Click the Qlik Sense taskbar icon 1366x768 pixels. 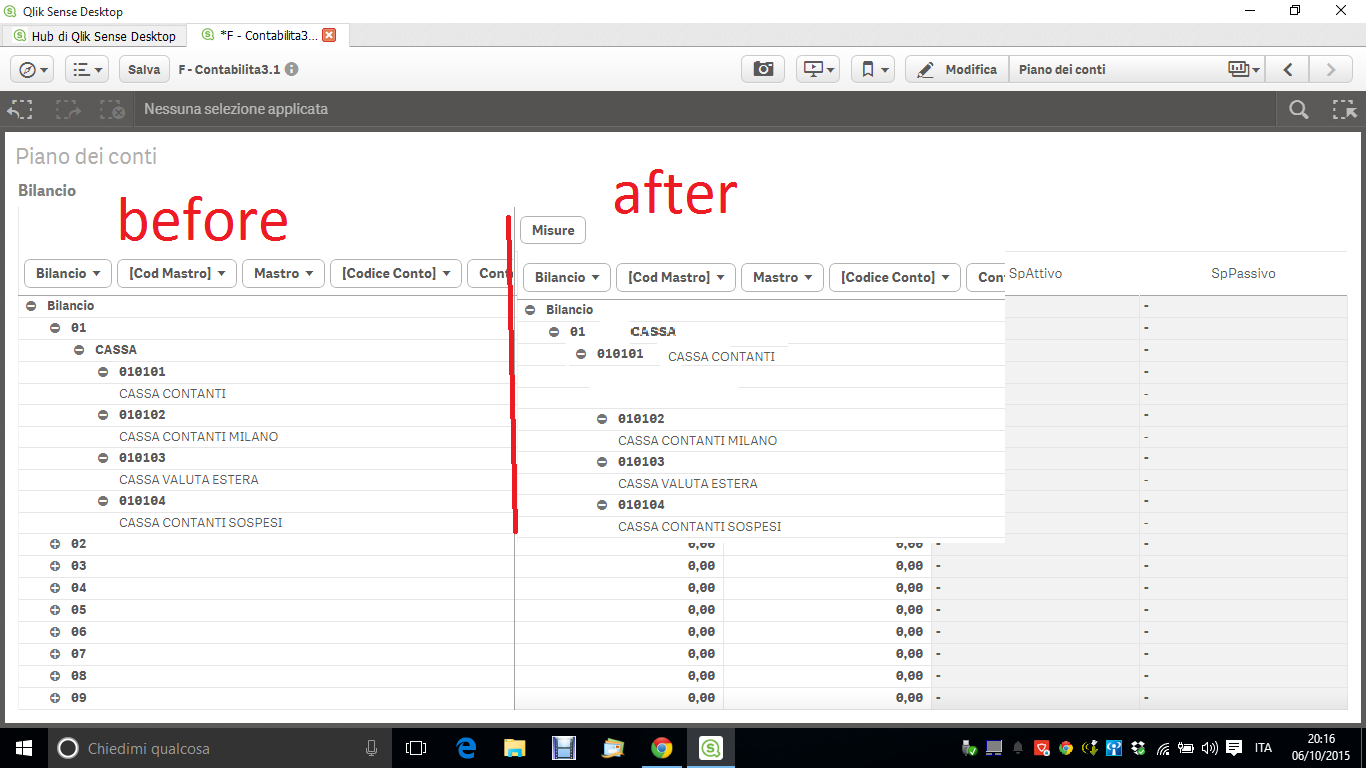711,748
